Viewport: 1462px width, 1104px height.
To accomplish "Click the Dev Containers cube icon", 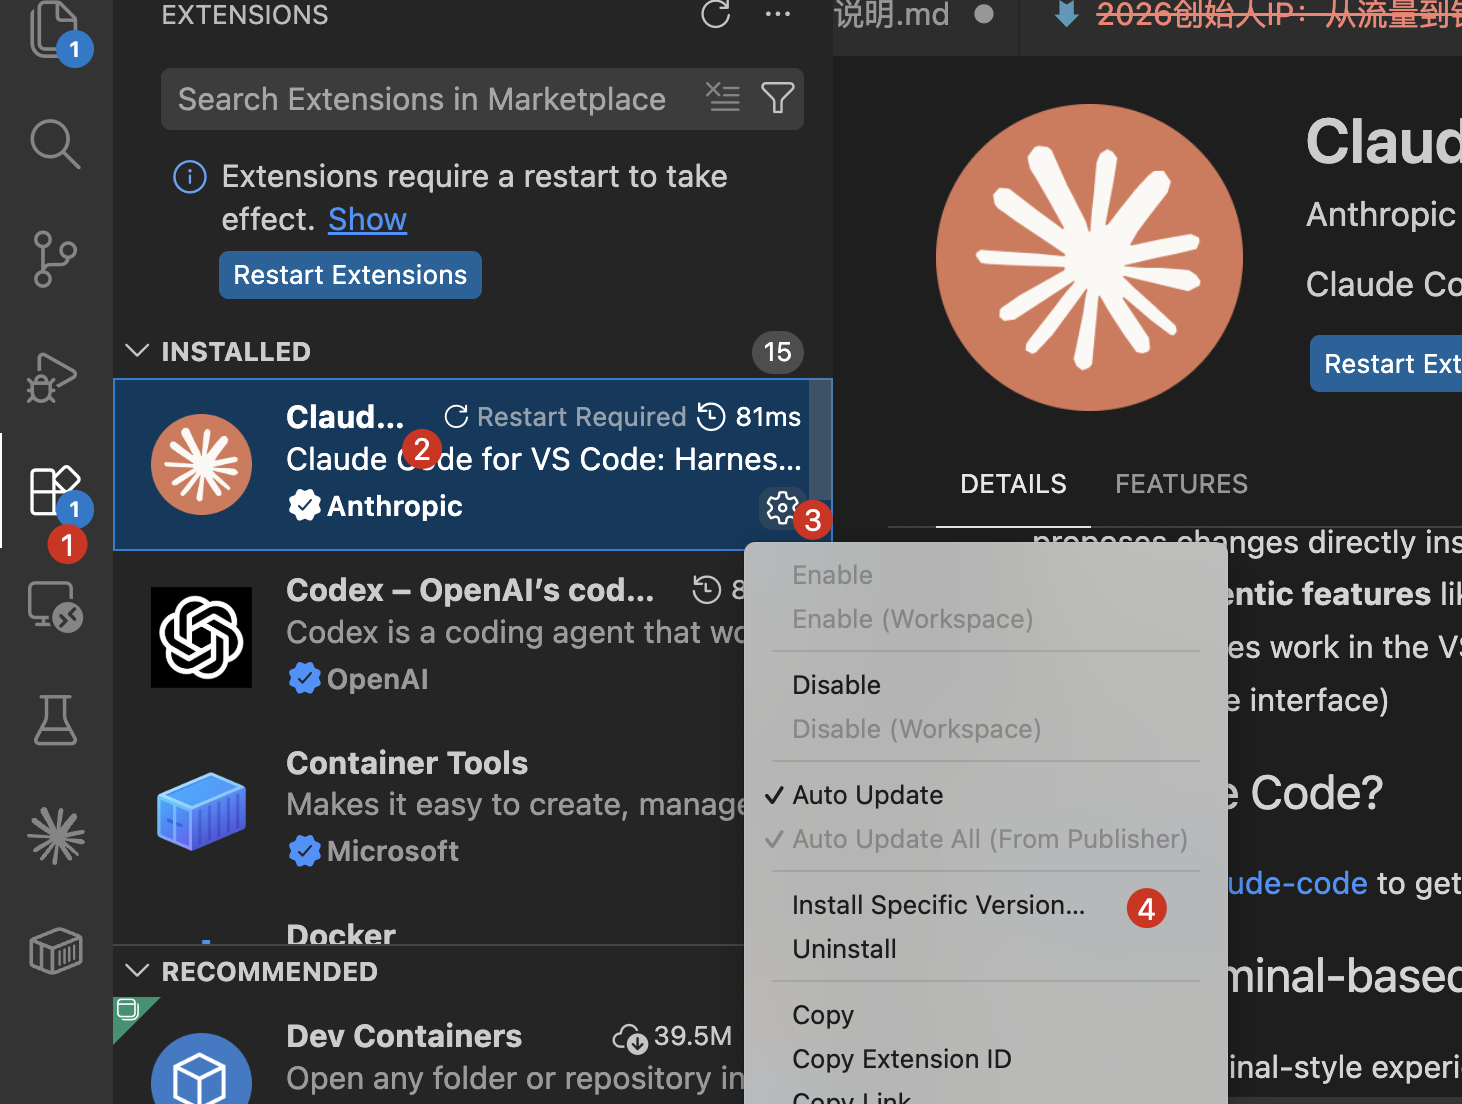I will tap(201, 1069).
